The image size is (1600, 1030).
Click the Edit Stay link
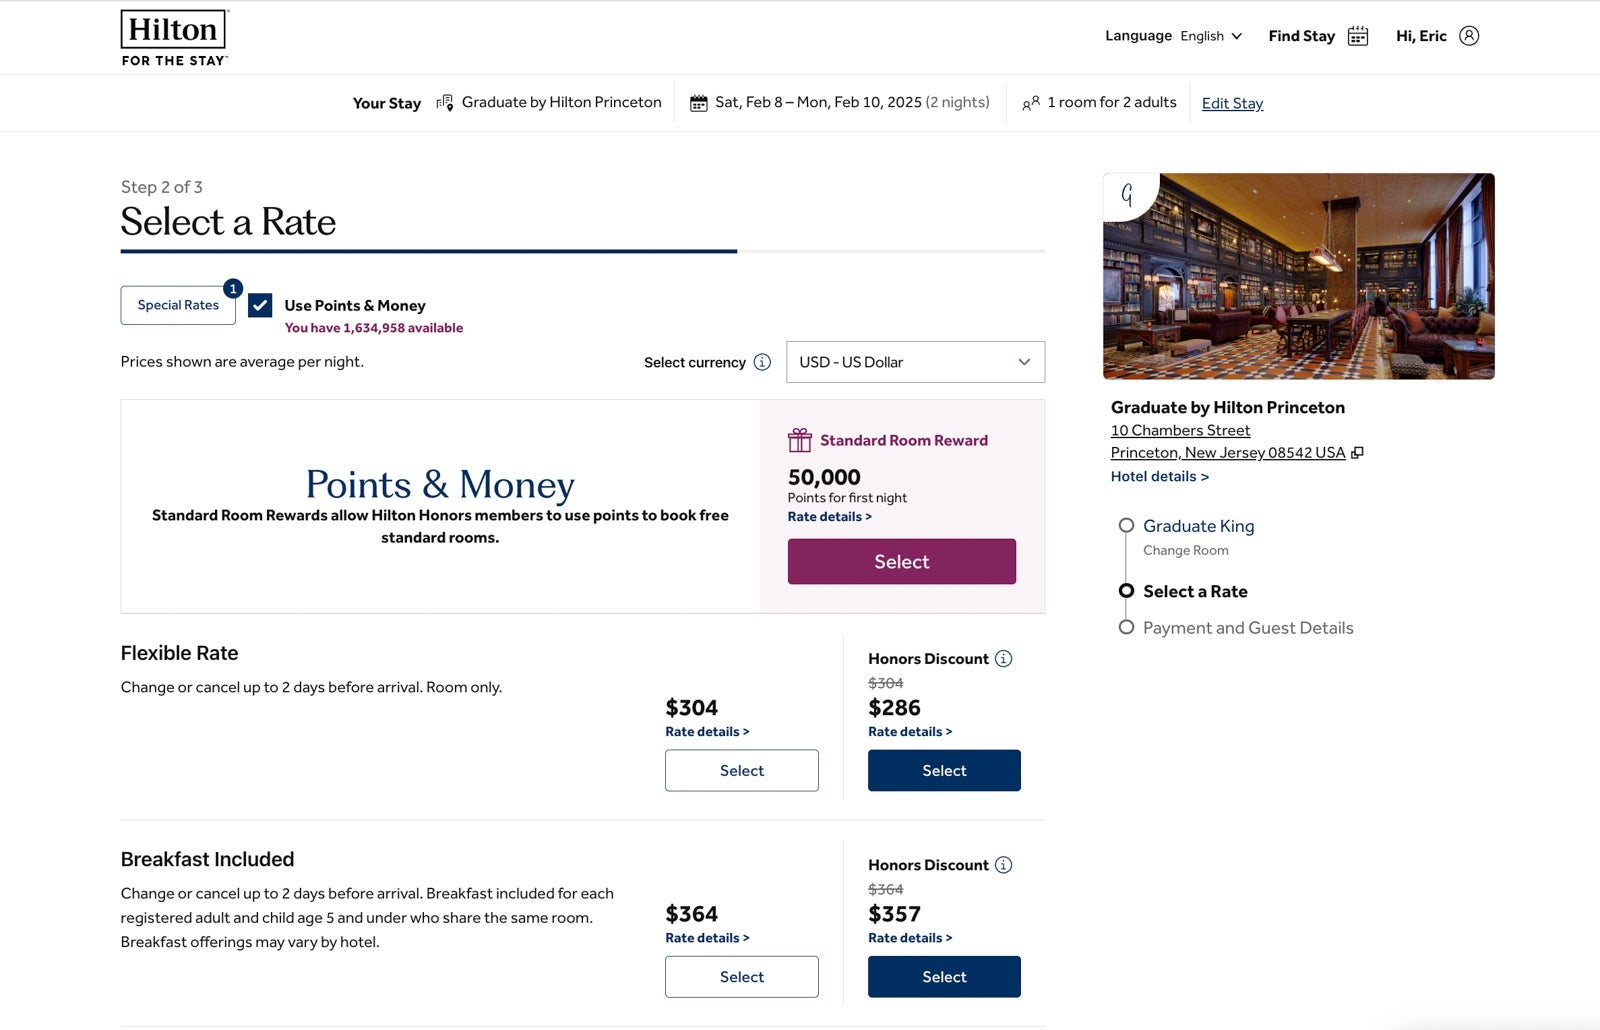(1232, 103)
